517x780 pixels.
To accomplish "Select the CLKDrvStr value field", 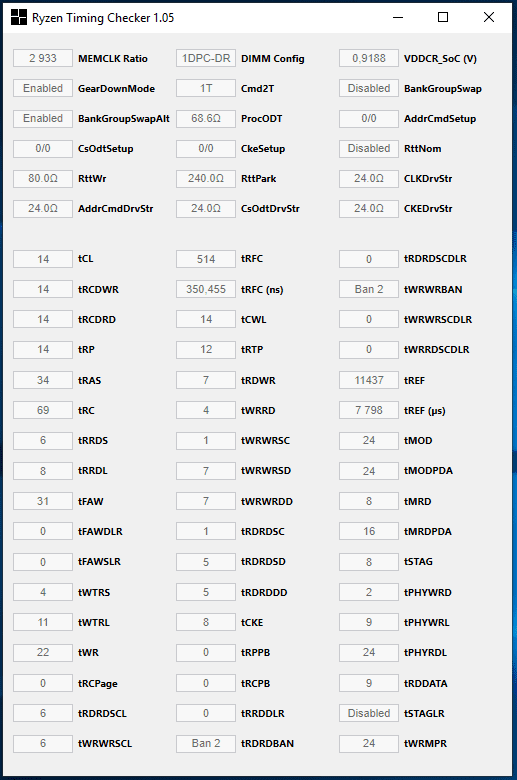I will point(369,178).
